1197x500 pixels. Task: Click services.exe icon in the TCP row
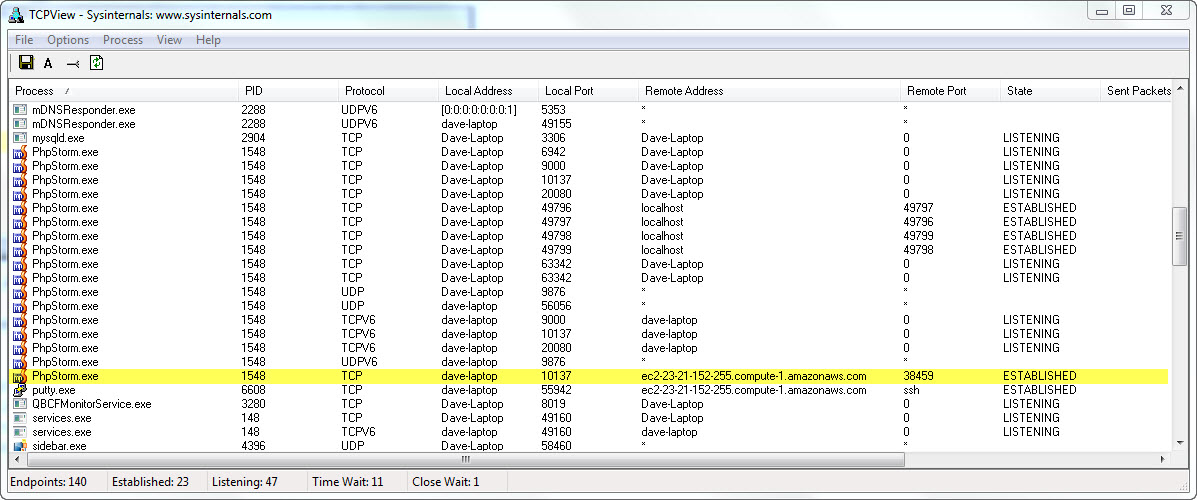20,418
